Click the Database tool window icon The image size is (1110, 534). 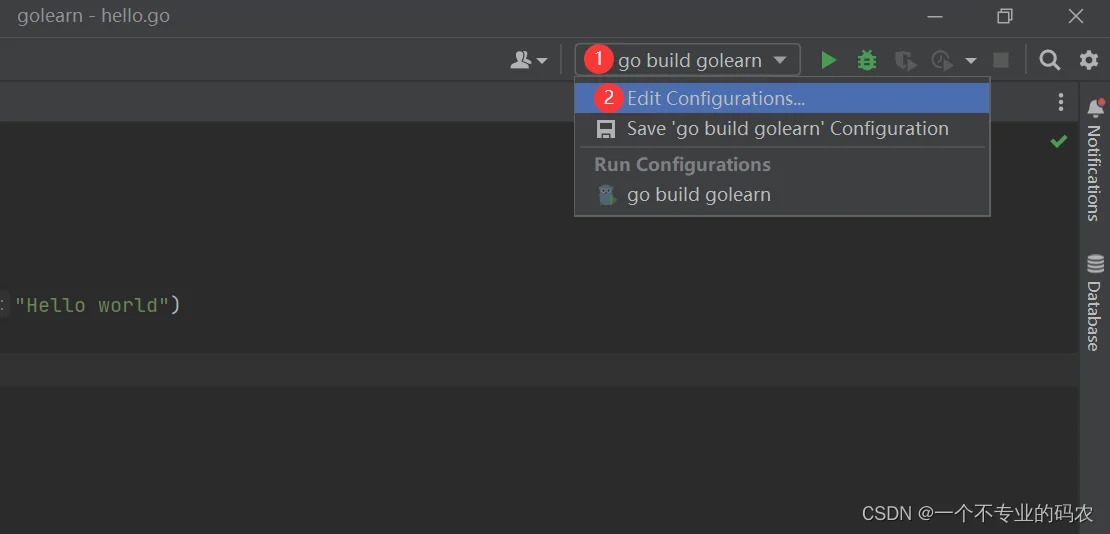pos(1095,265)
